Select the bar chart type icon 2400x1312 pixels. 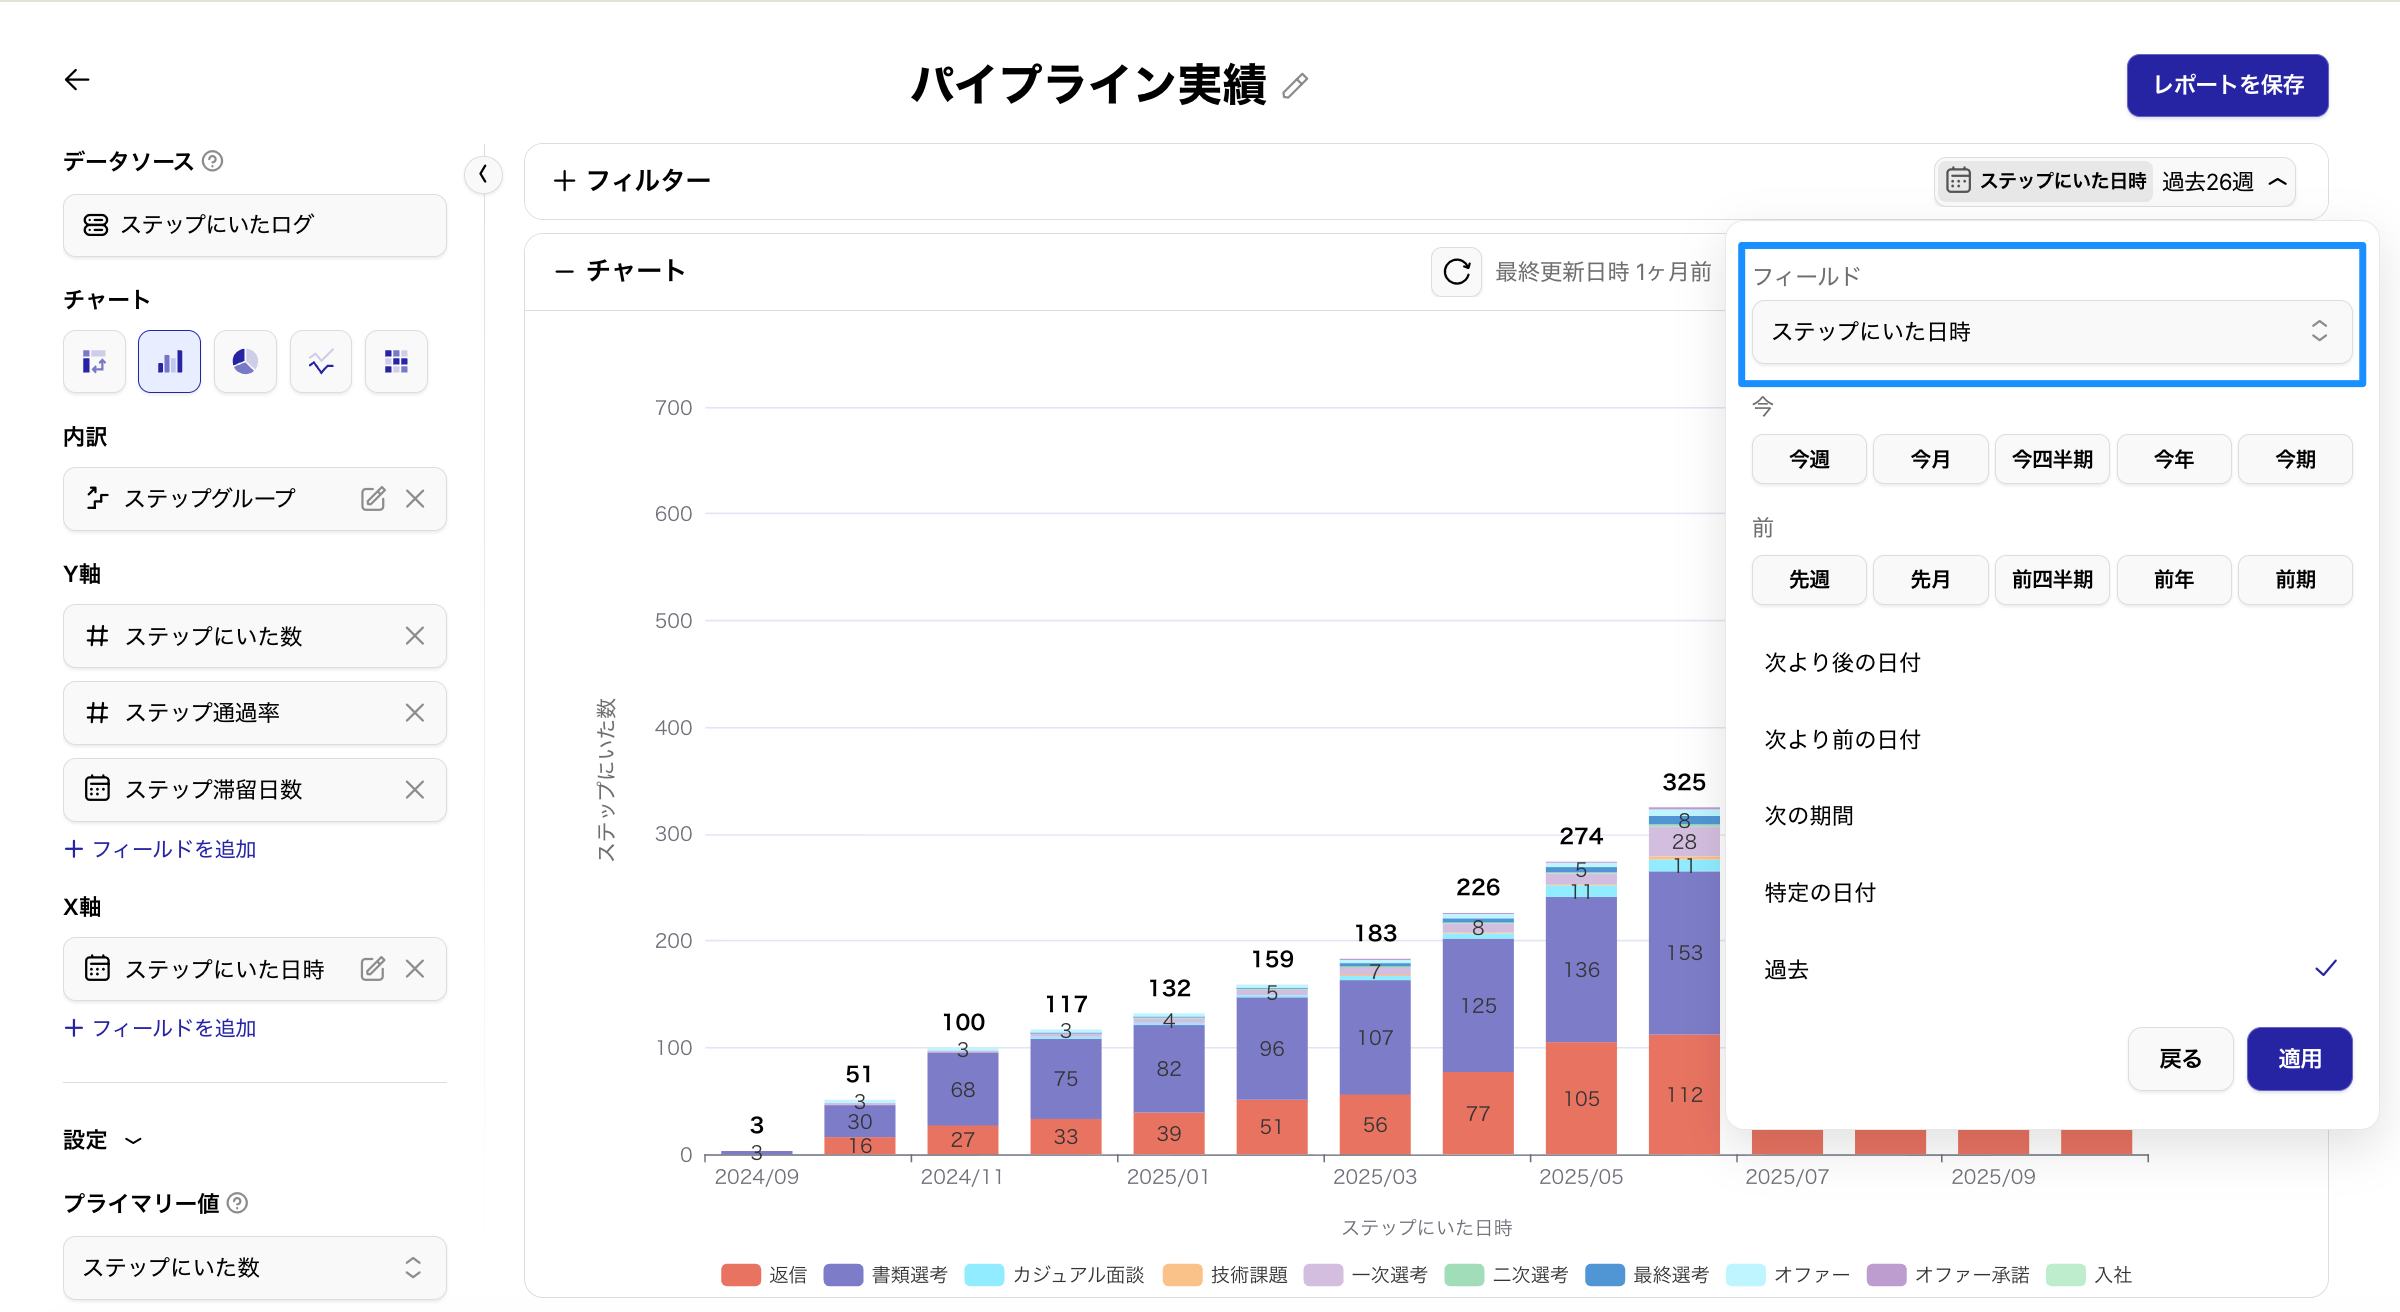click(169, 361)
